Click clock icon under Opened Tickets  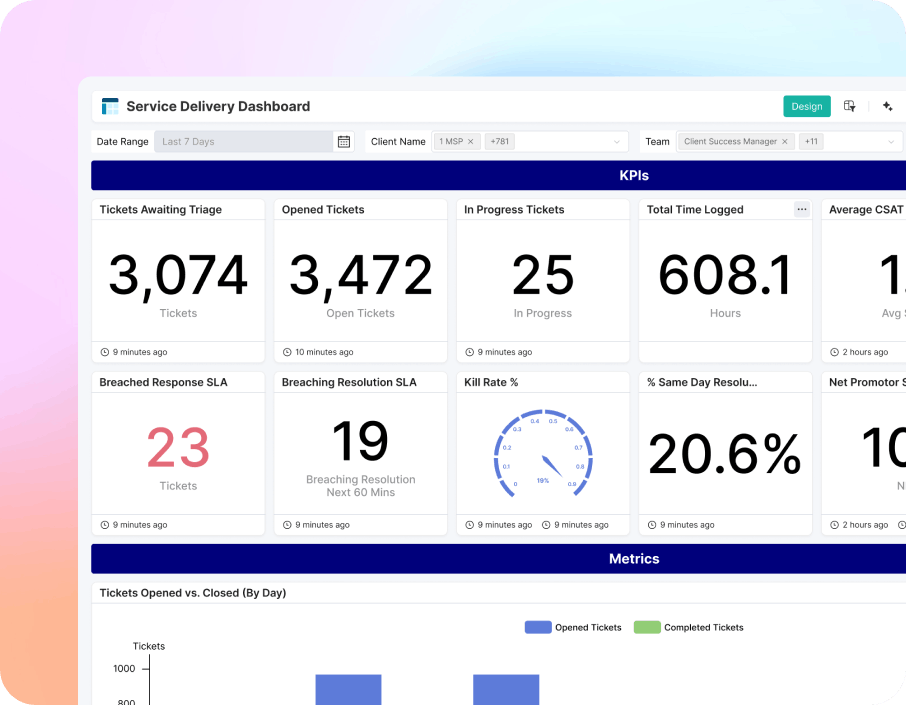coord(287,352)
